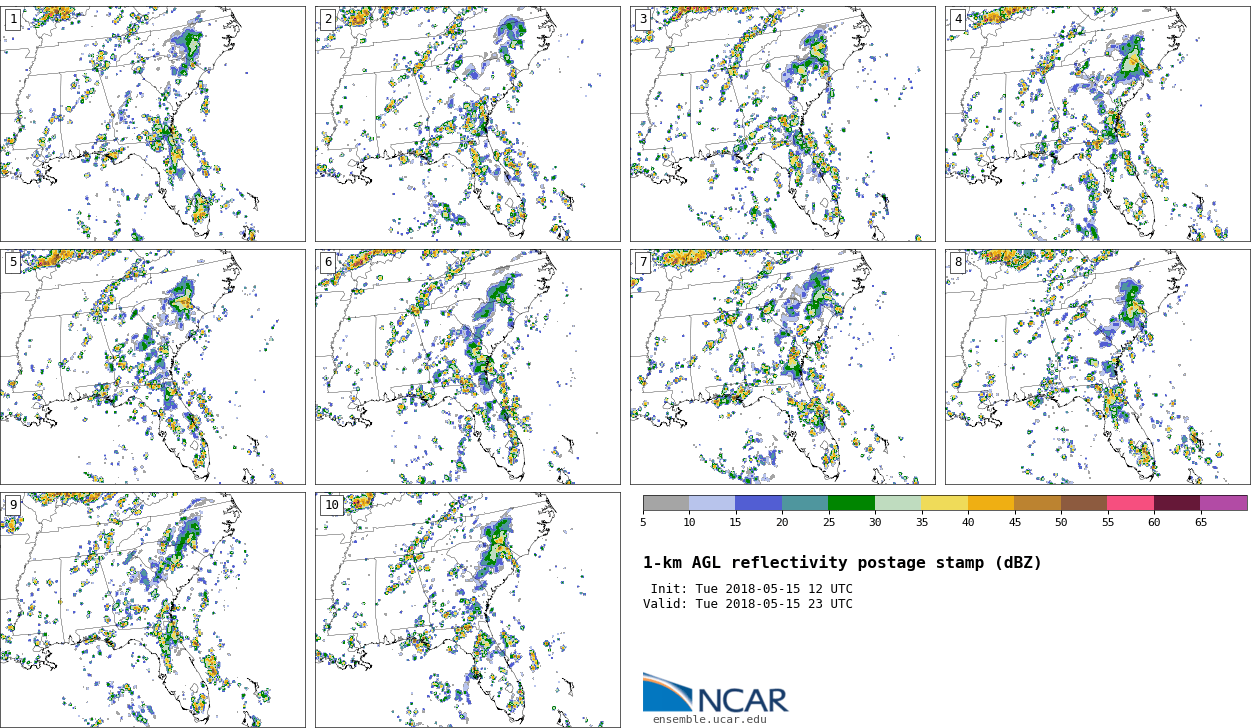Click the Valid time 23 UTC text
Viewport: 1260px width, 728px height.
748,604
